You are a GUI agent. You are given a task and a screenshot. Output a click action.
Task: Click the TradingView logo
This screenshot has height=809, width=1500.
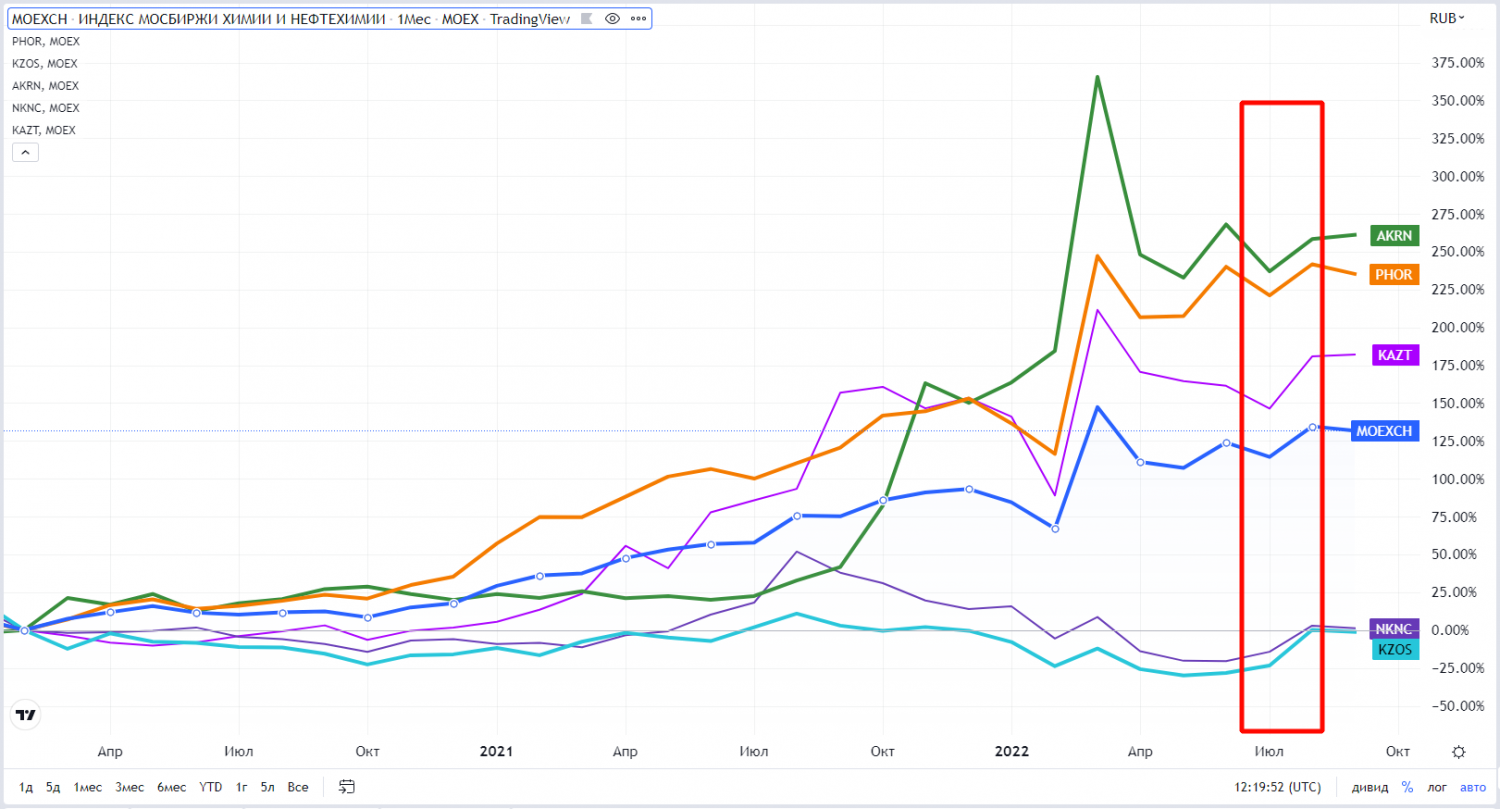coord(26,715)
